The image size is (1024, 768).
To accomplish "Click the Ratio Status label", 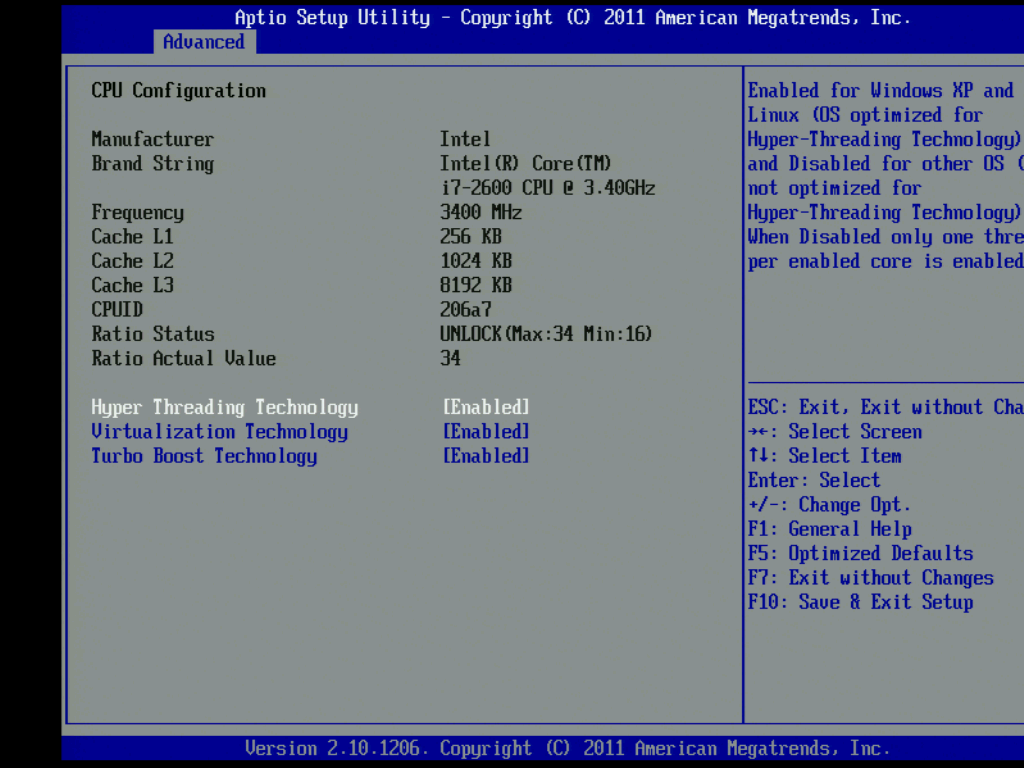I will click(153, 334).
